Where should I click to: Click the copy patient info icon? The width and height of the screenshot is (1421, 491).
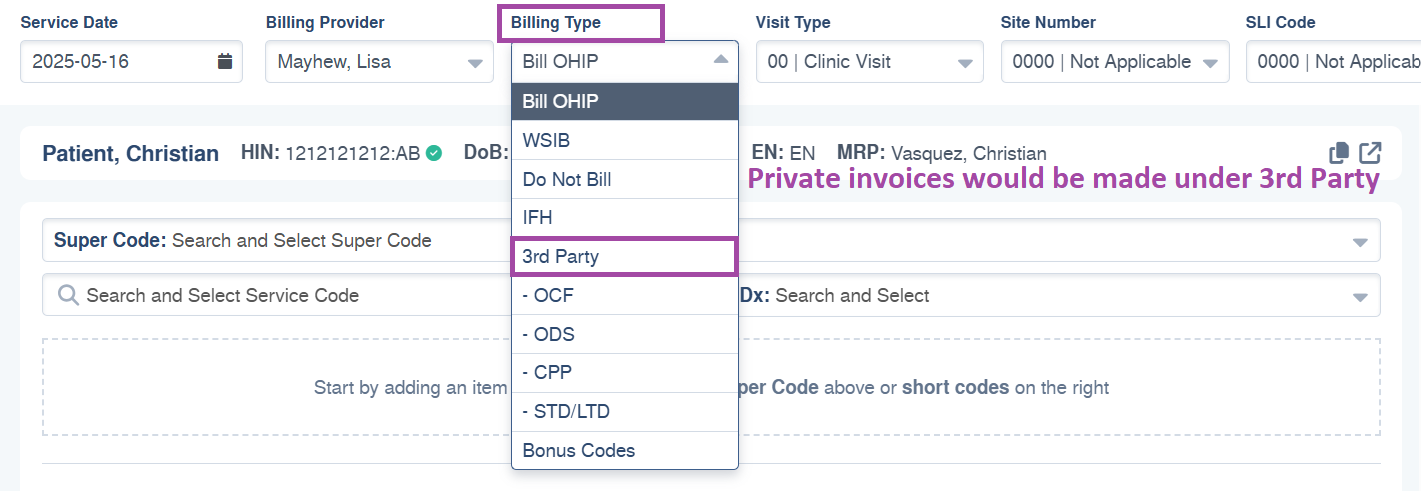click(1339, 153)
